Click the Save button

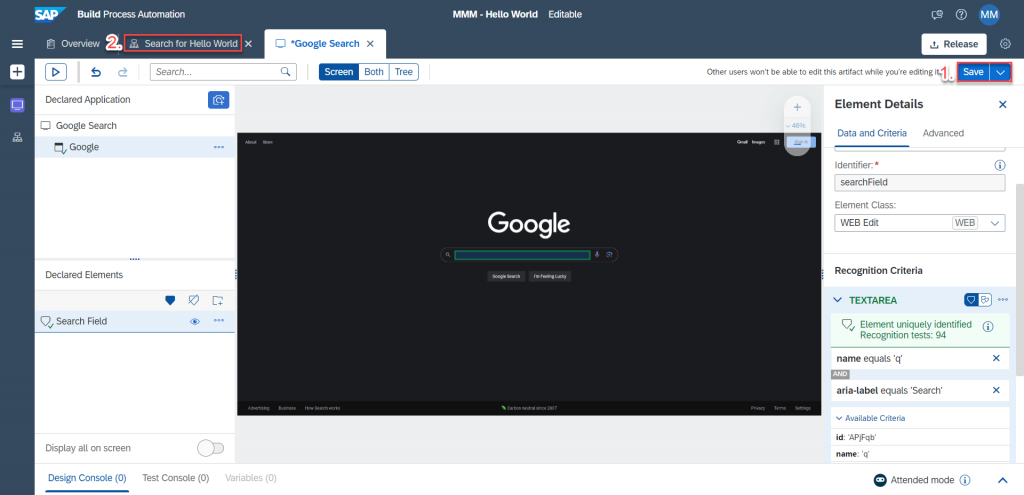(973, 72)
